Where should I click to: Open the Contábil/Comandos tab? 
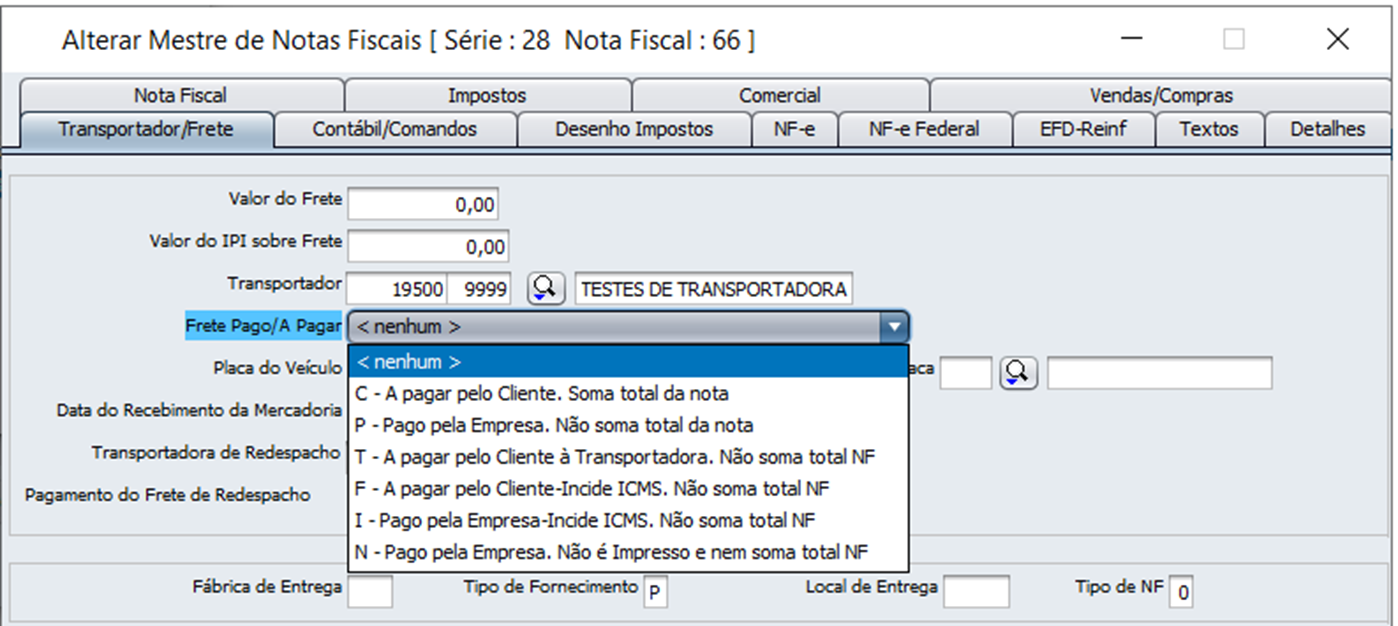click(x=394, y=129)
